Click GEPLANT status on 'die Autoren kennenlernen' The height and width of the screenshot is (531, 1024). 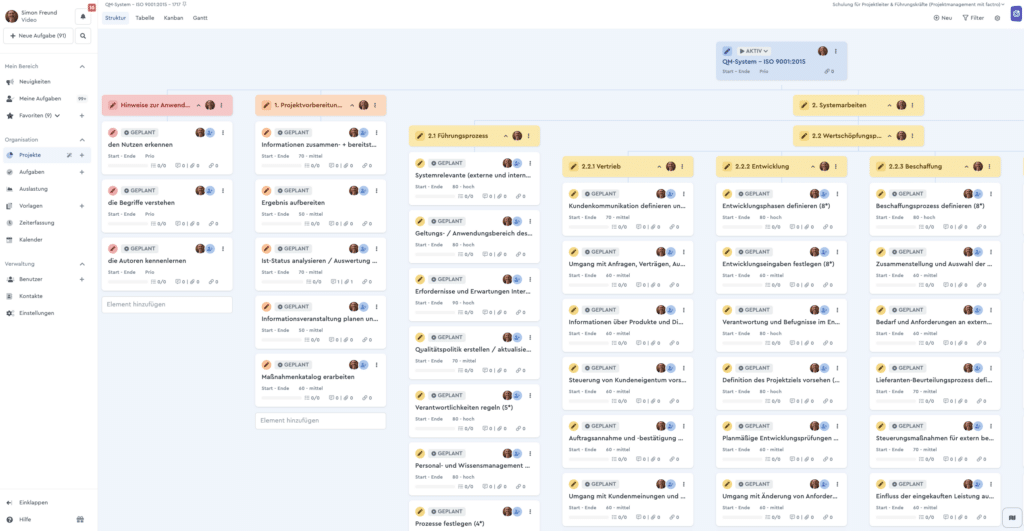tap(140, 249)
